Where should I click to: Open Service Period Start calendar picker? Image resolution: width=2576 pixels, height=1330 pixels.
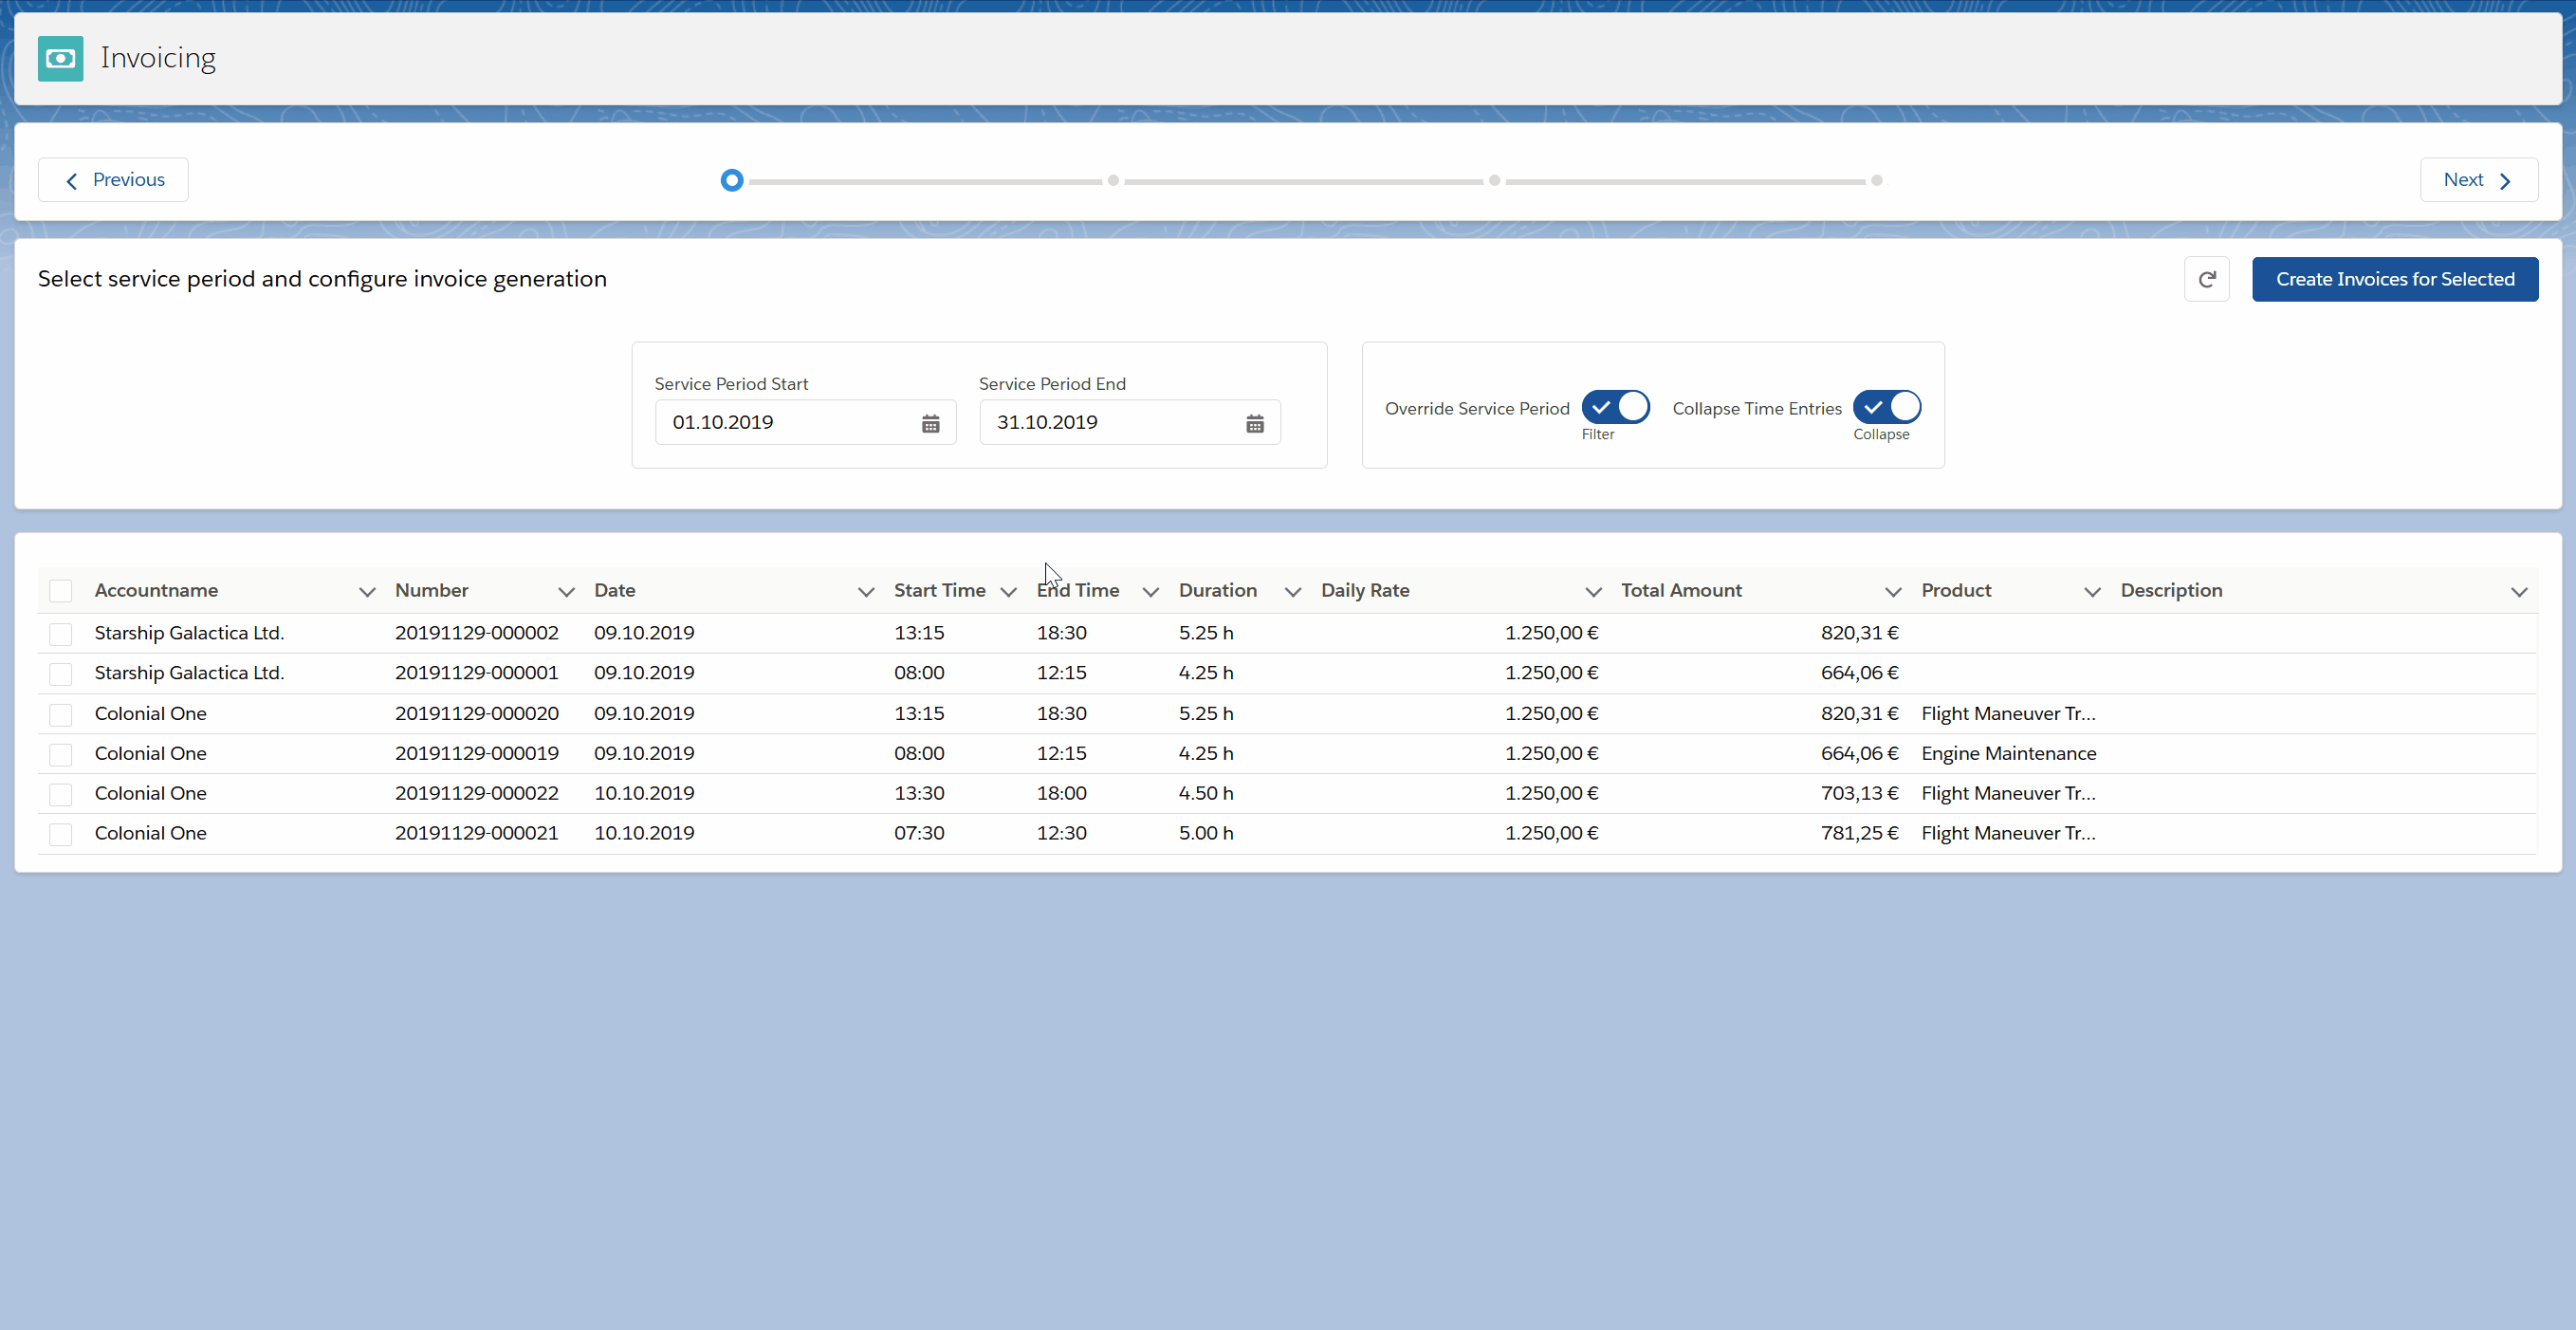930,424
